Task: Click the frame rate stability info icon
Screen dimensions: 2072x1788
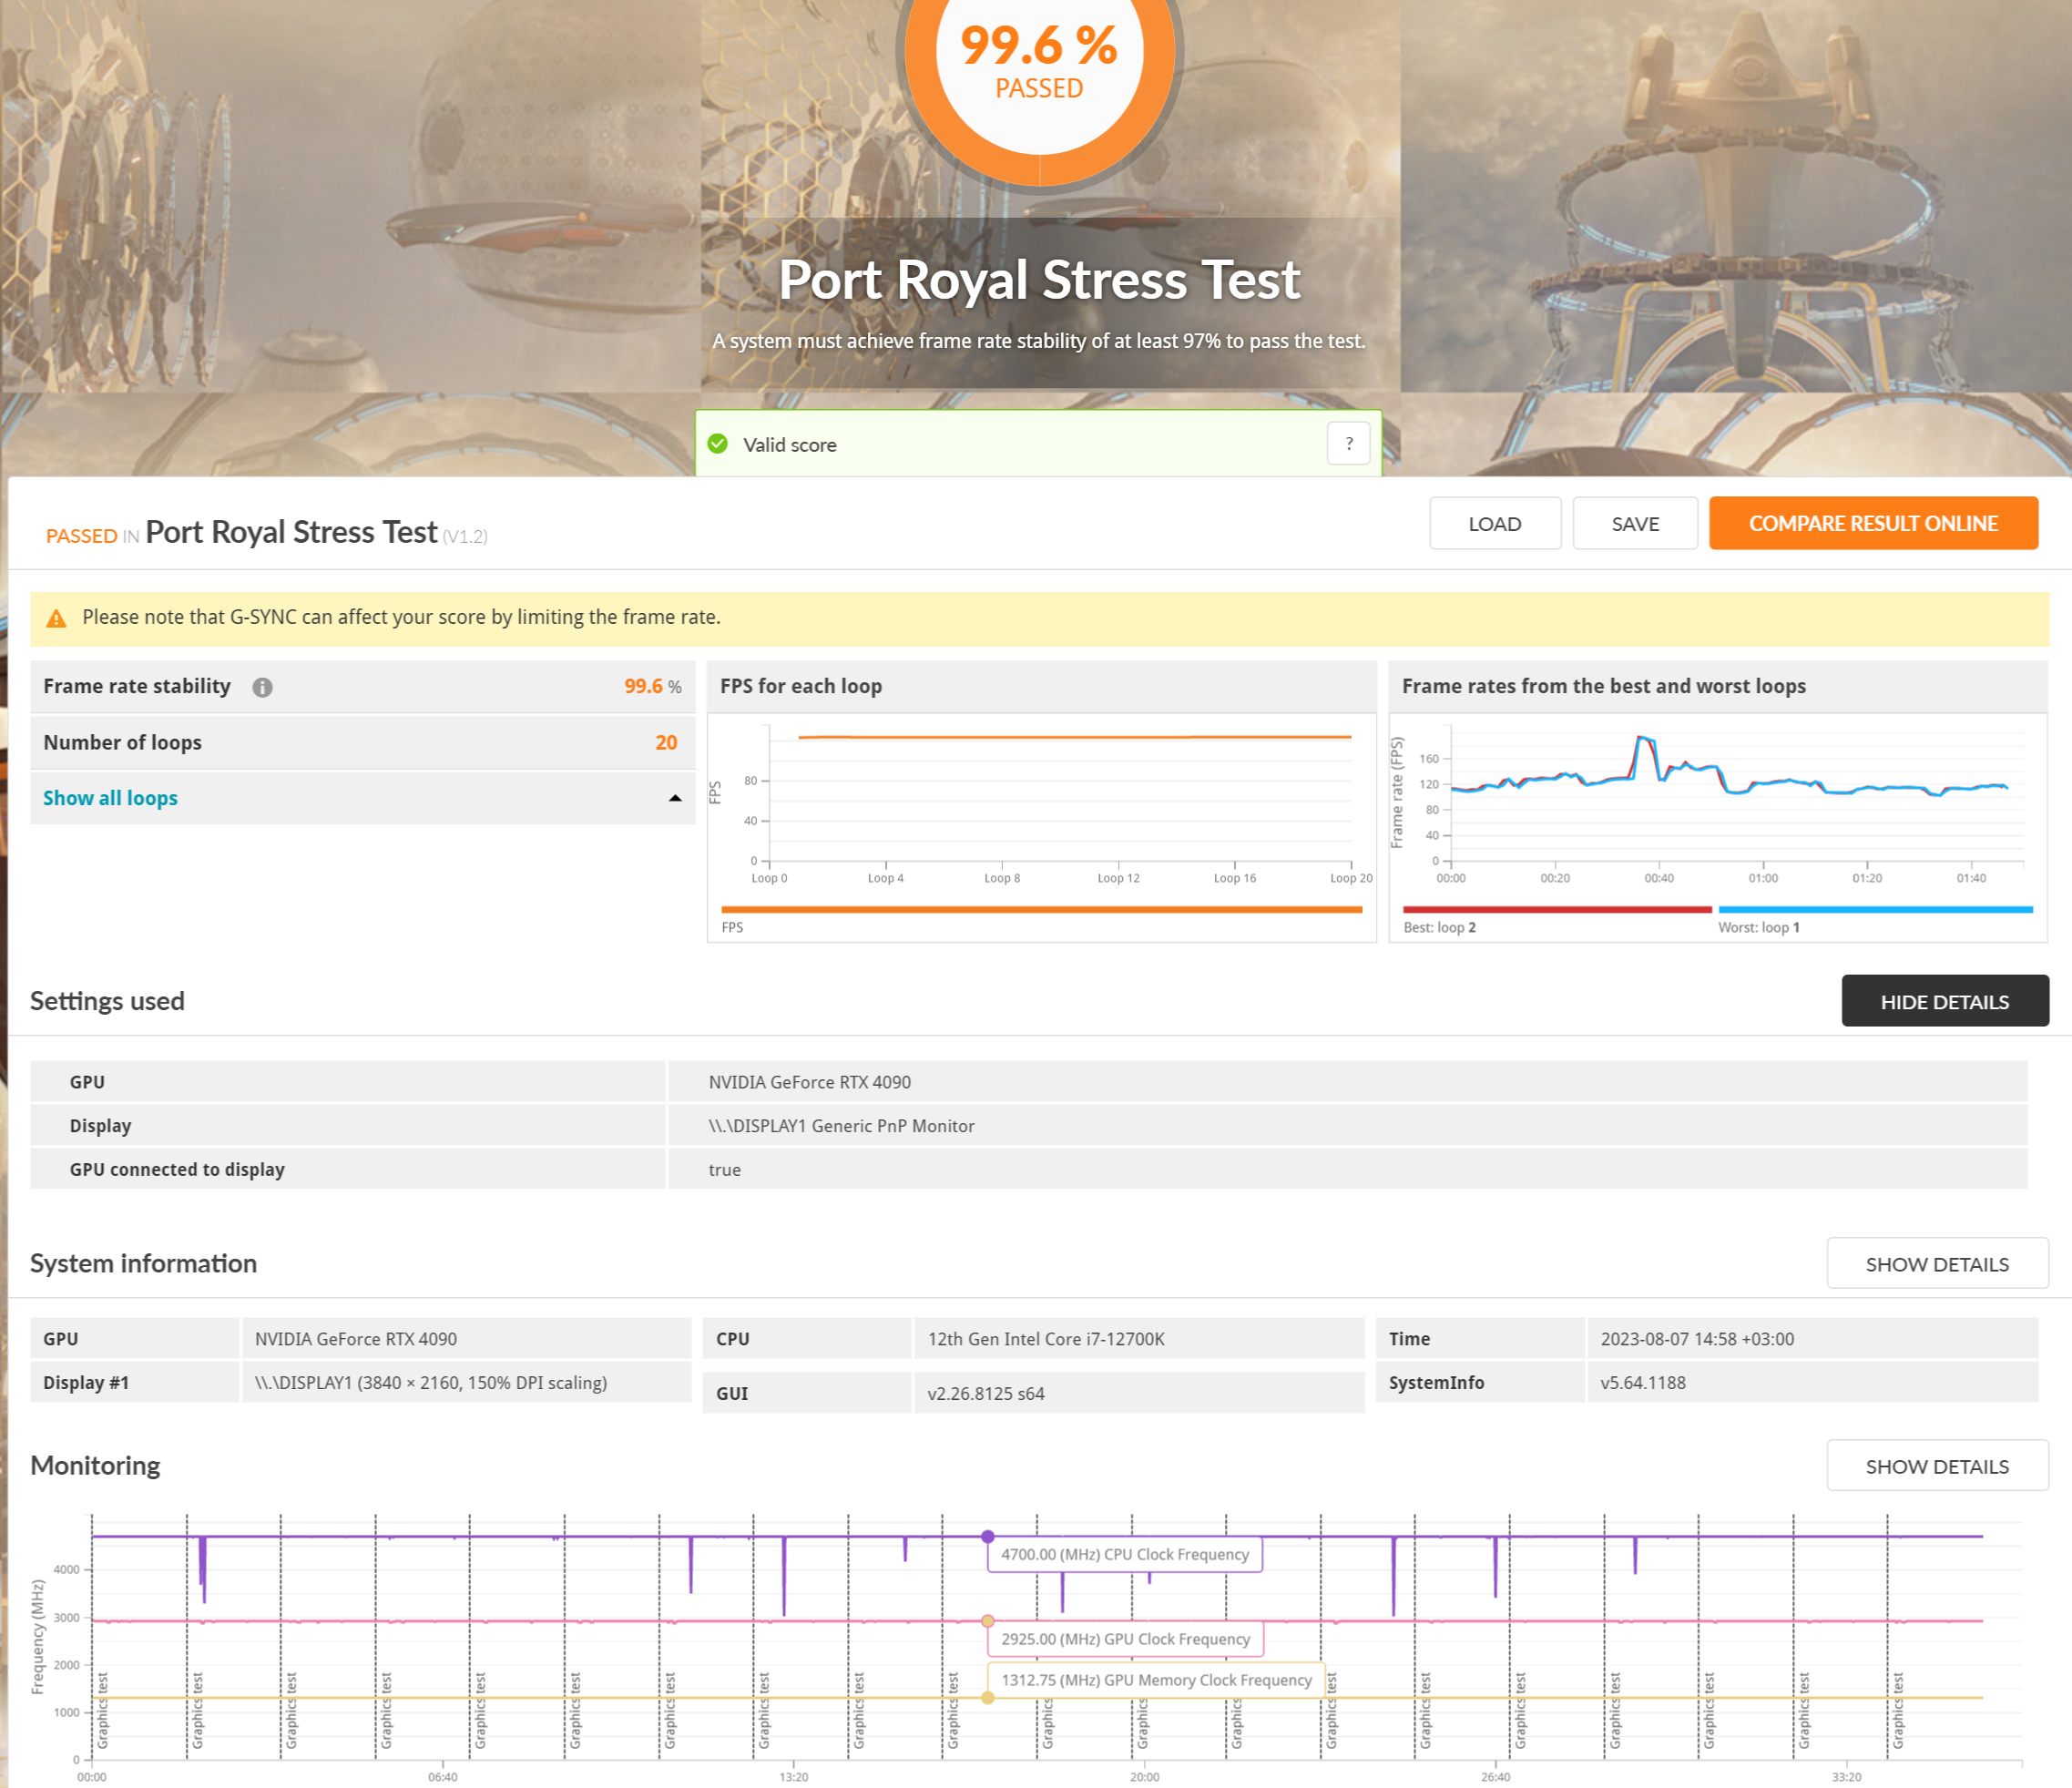Action: pos(262,687)
